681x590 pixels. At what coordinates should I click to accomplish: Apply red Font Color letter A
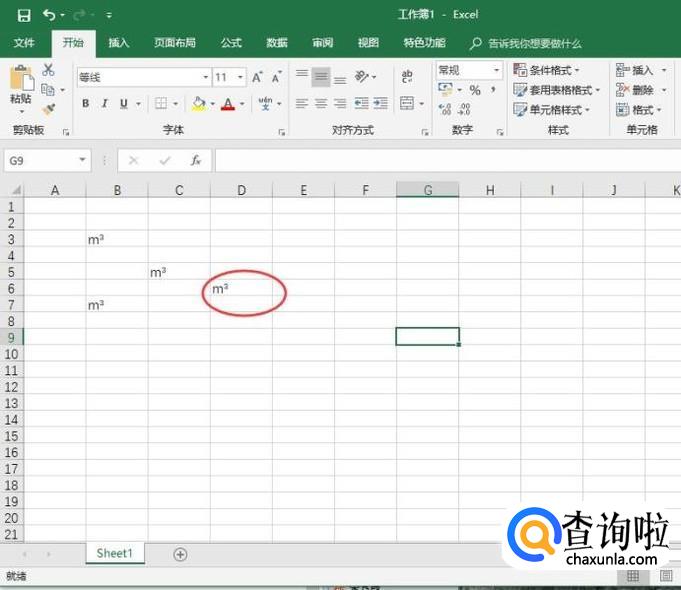pyautogui.click(x=228, y=103)
